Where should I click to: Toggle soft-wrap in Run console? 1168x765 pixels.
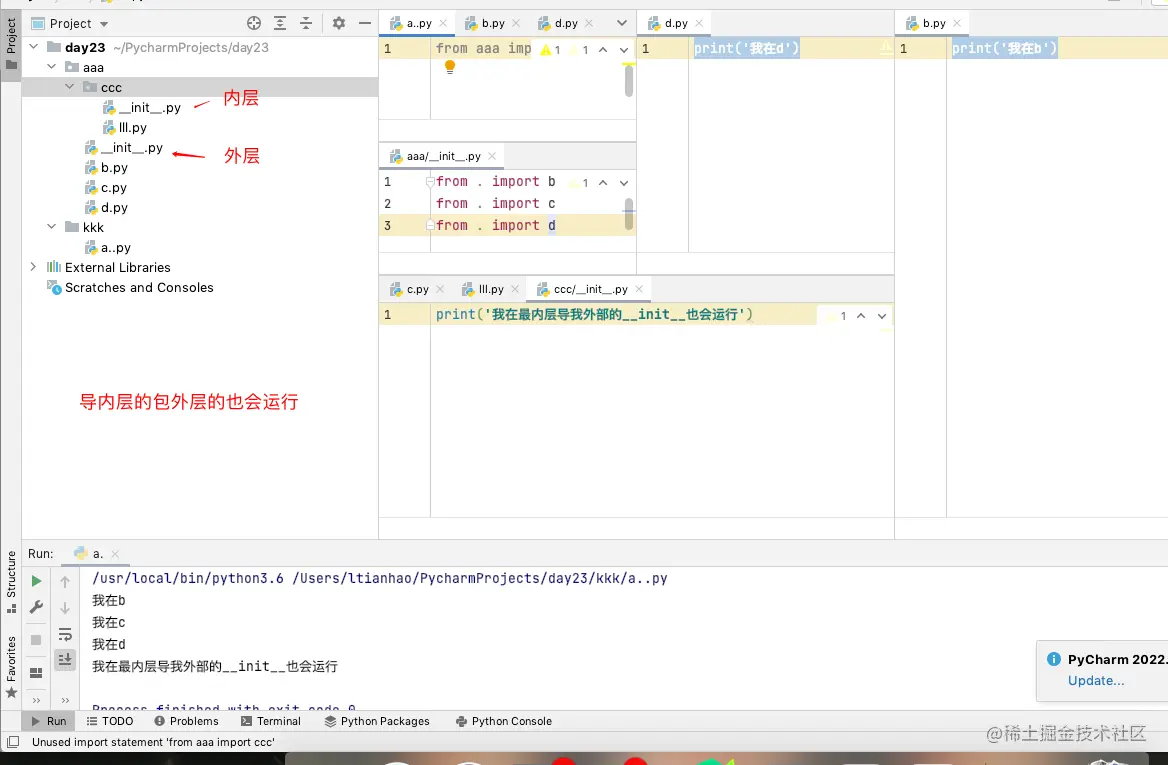(x=65, y=635)
